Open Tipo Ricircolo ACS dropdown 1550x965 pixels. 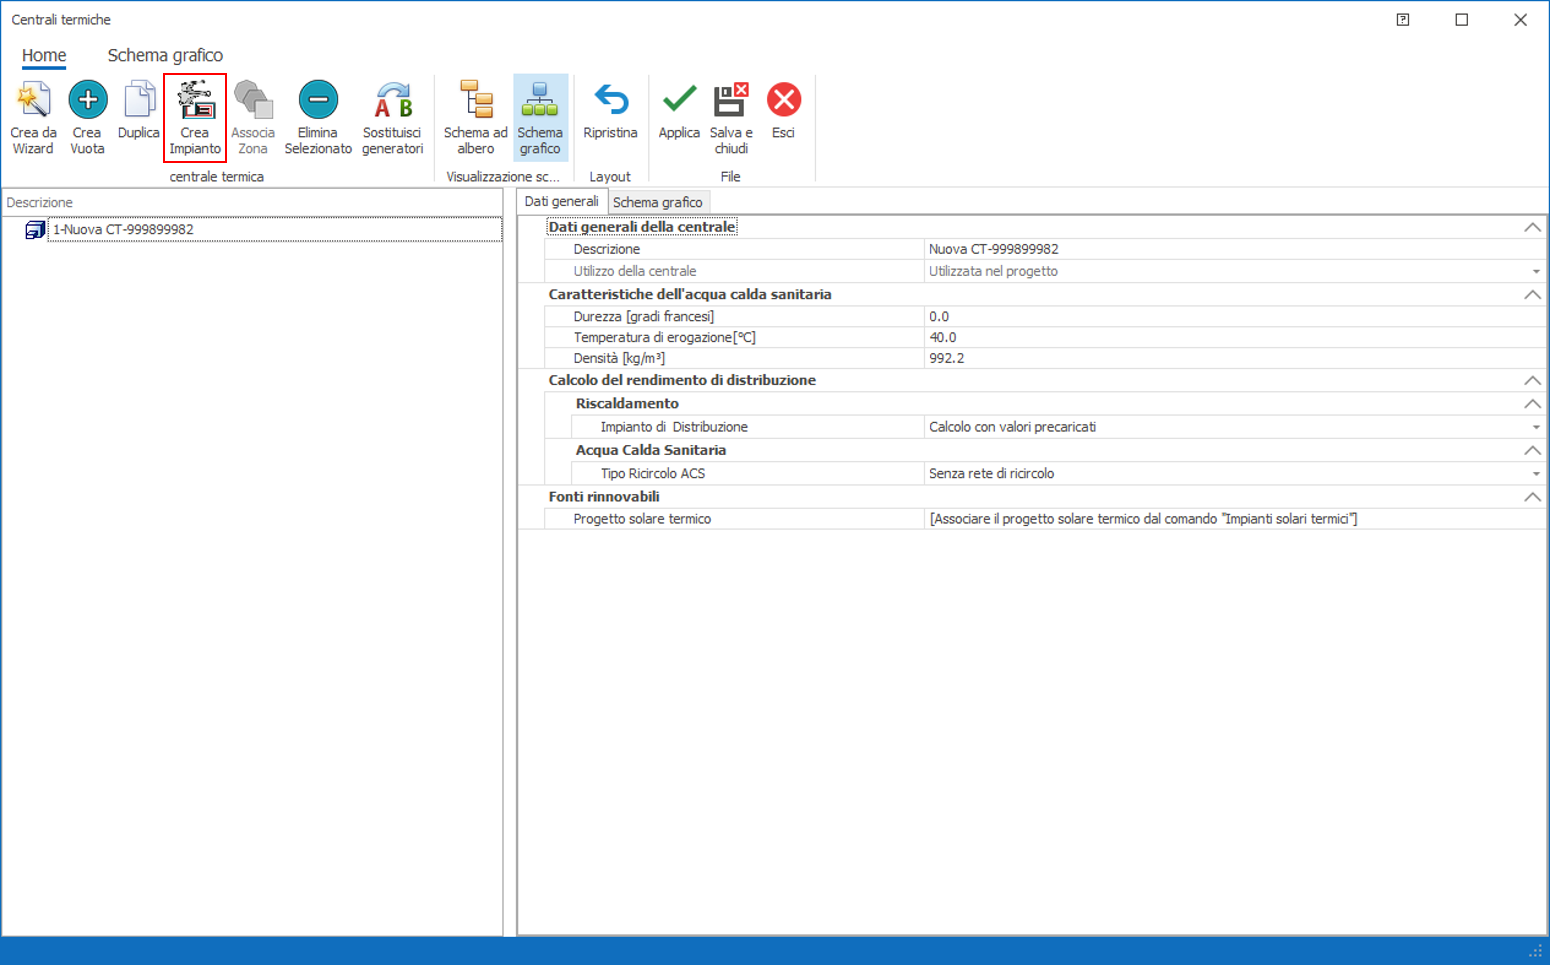tap(1535, 474)
